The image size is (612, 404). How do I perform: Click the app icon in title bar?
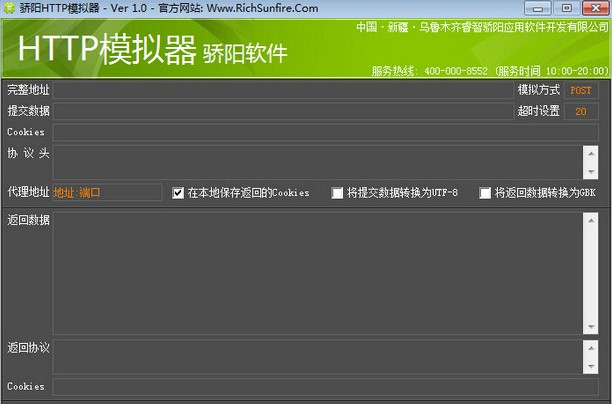[x=9, y=8]
